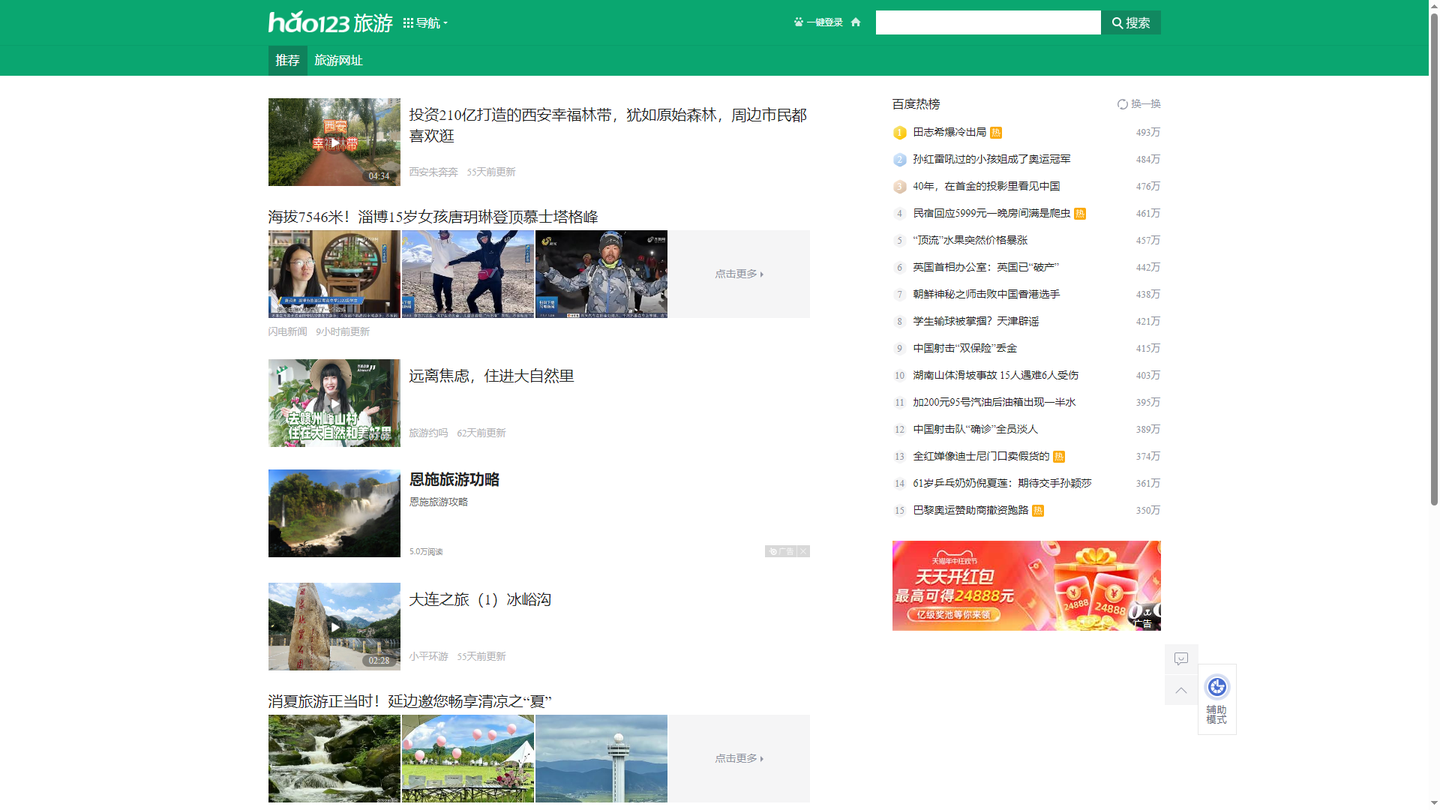The height and width of the screenshot is (810, 1440).
Task: Open hot item 巴黎奥运赞助商撤资跑路
Action: pos(971,510)
